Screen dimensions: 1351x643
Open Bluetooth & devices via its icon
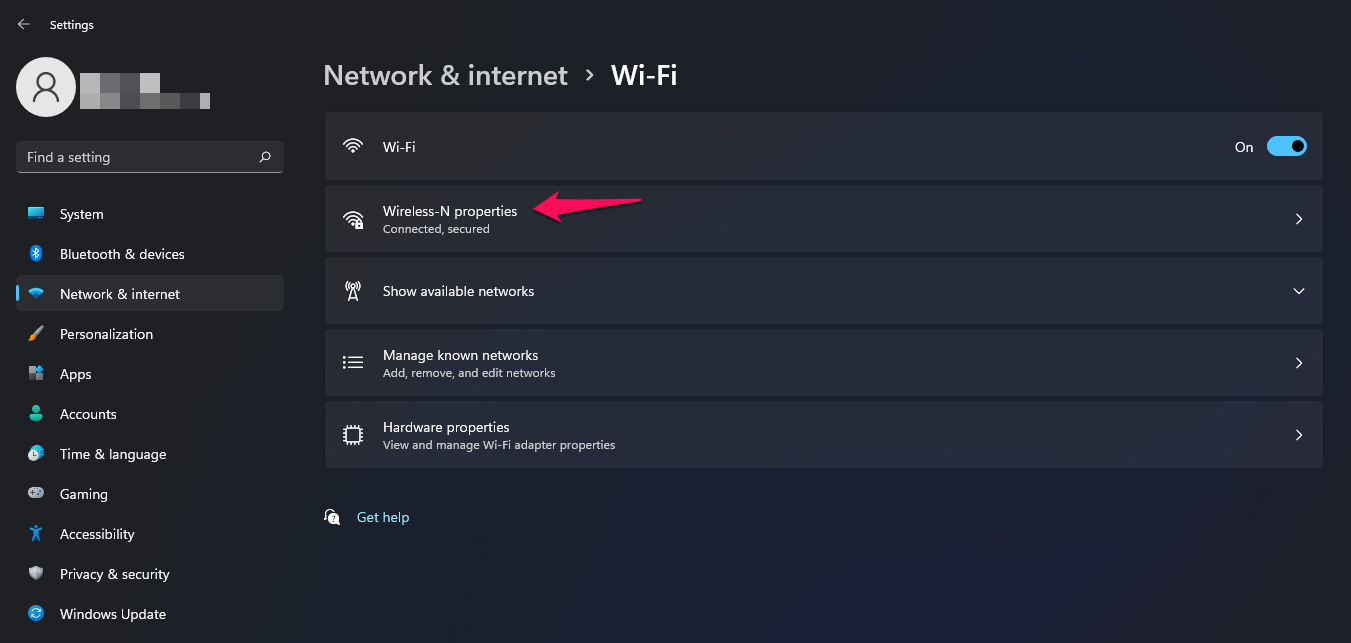click(x=35, y=253)
